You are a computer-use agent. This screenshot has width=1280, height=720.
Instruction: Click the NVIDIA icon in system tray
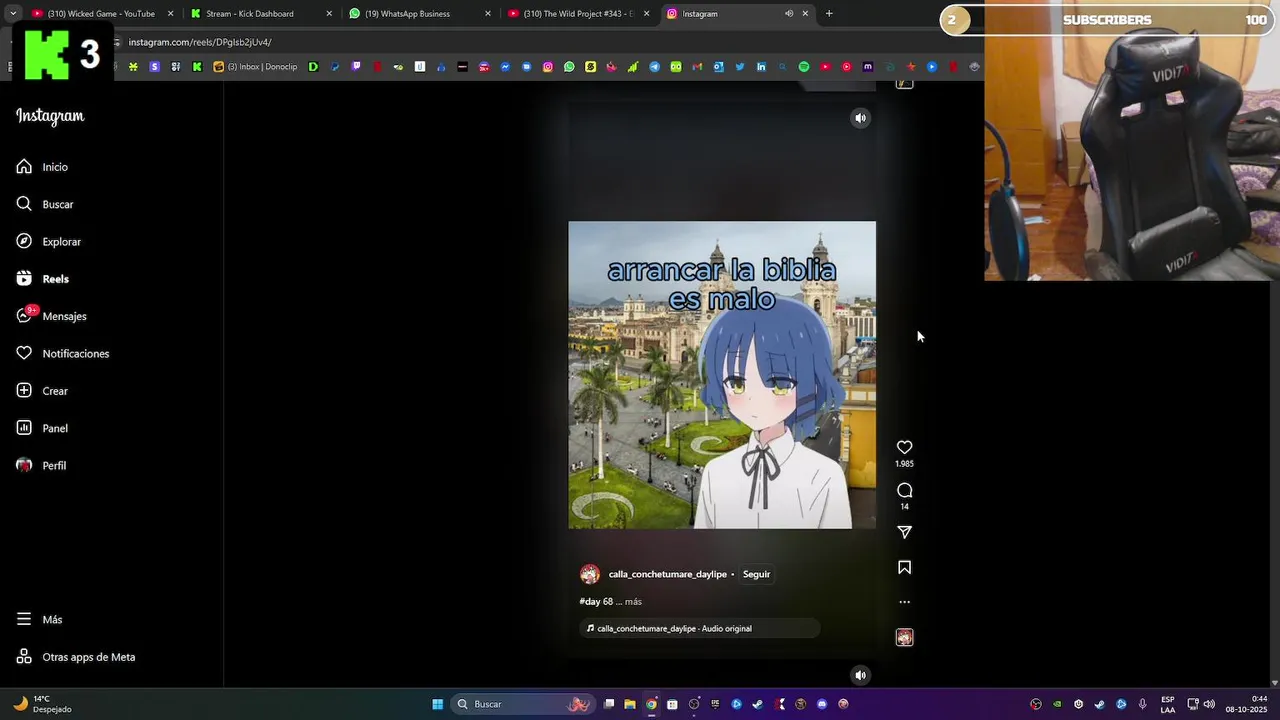tap(1057, 704)
